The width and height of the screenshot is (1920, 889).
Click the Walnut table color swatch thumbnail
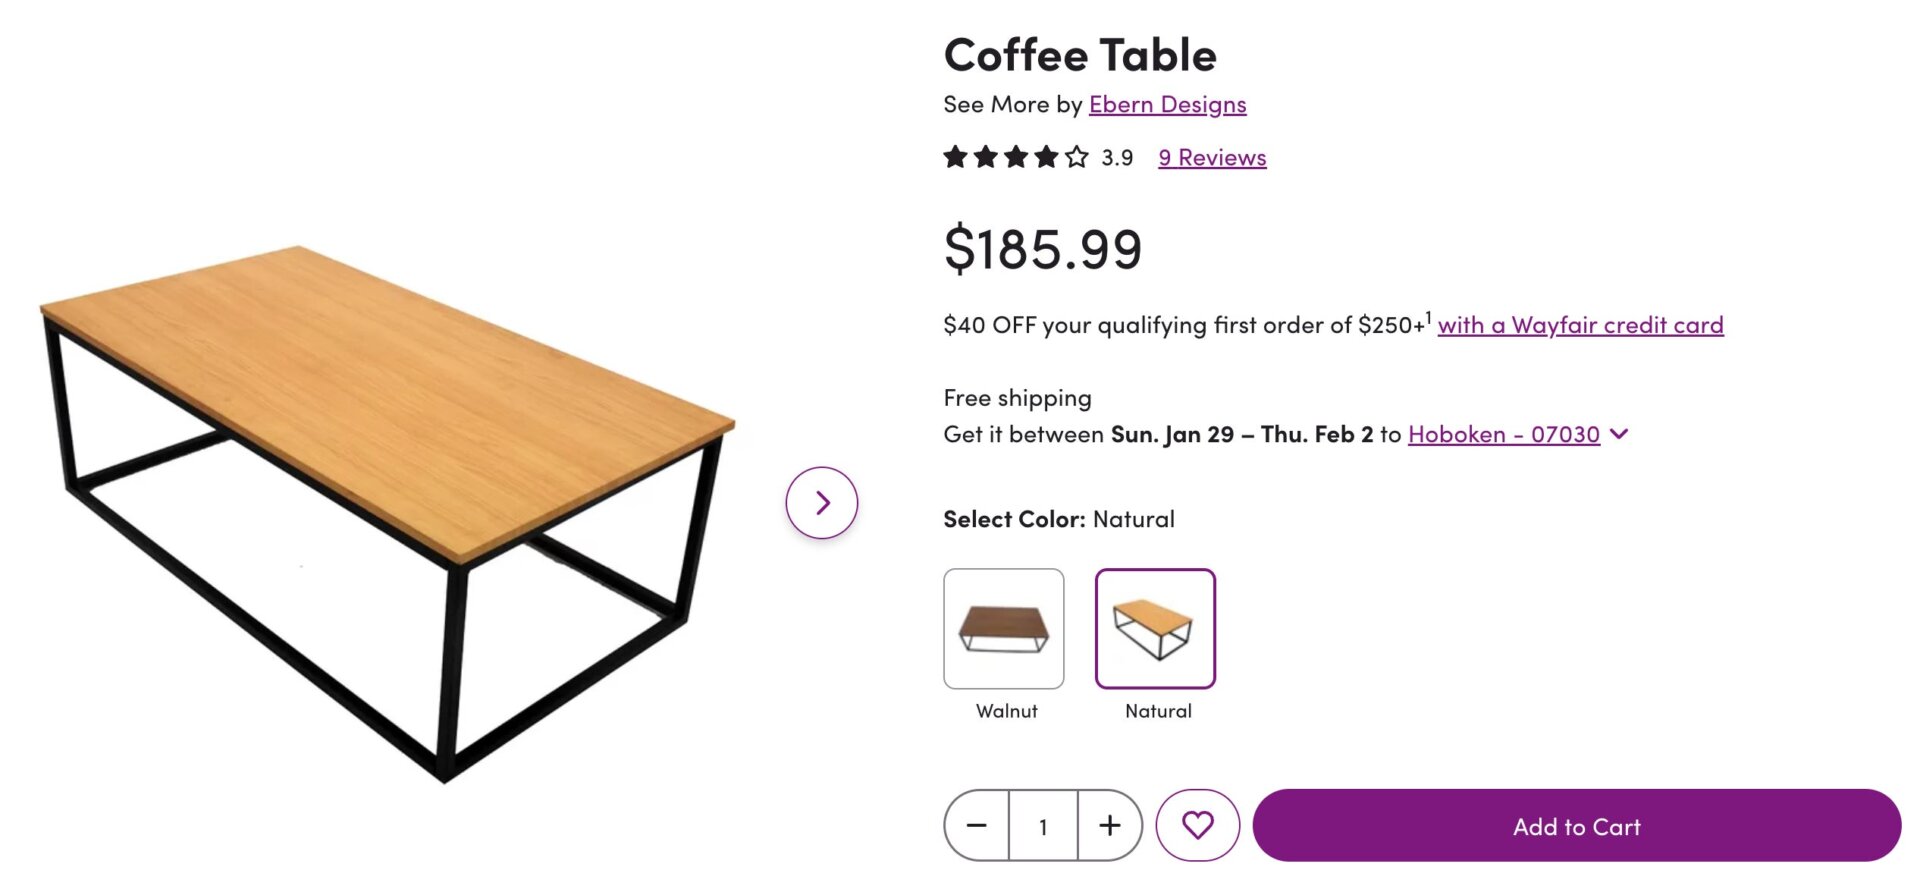(x=1005, y=628)
